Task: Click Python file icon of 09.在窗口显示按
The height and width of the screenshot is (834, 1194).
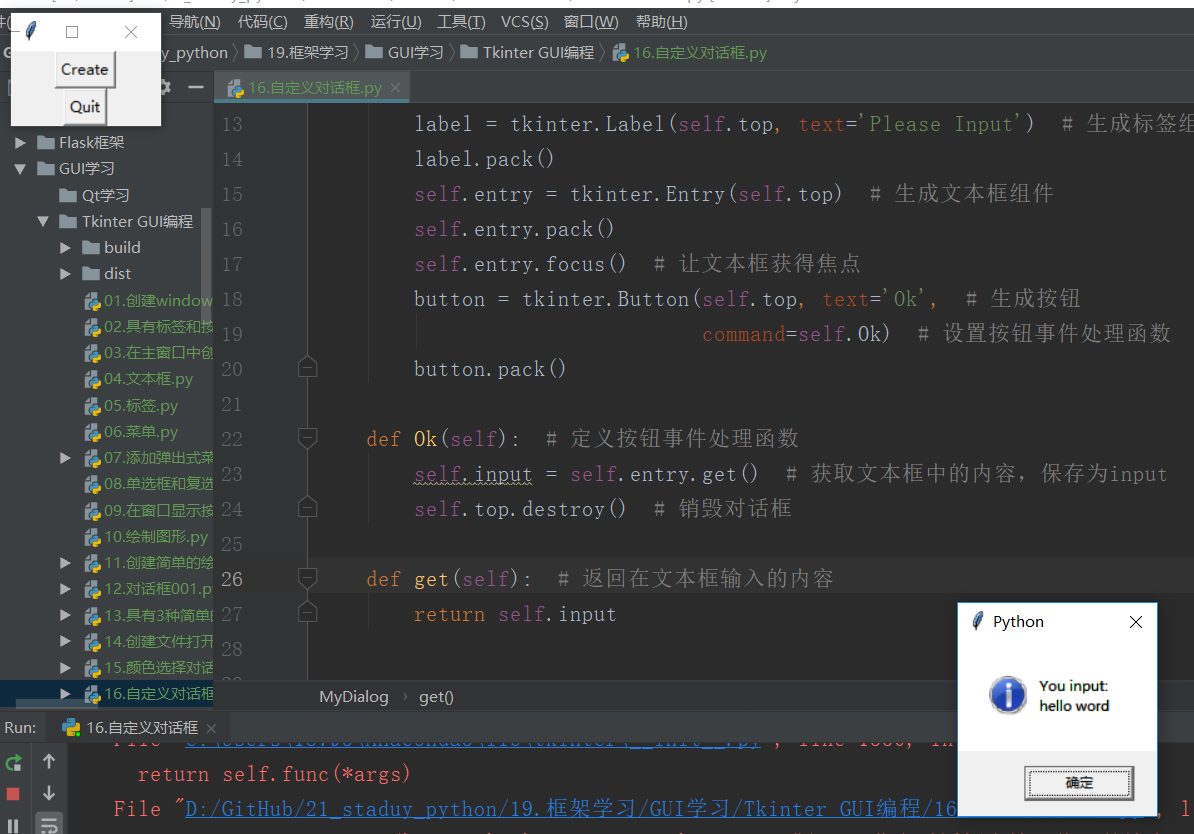Action: click(x=92, y=511)
